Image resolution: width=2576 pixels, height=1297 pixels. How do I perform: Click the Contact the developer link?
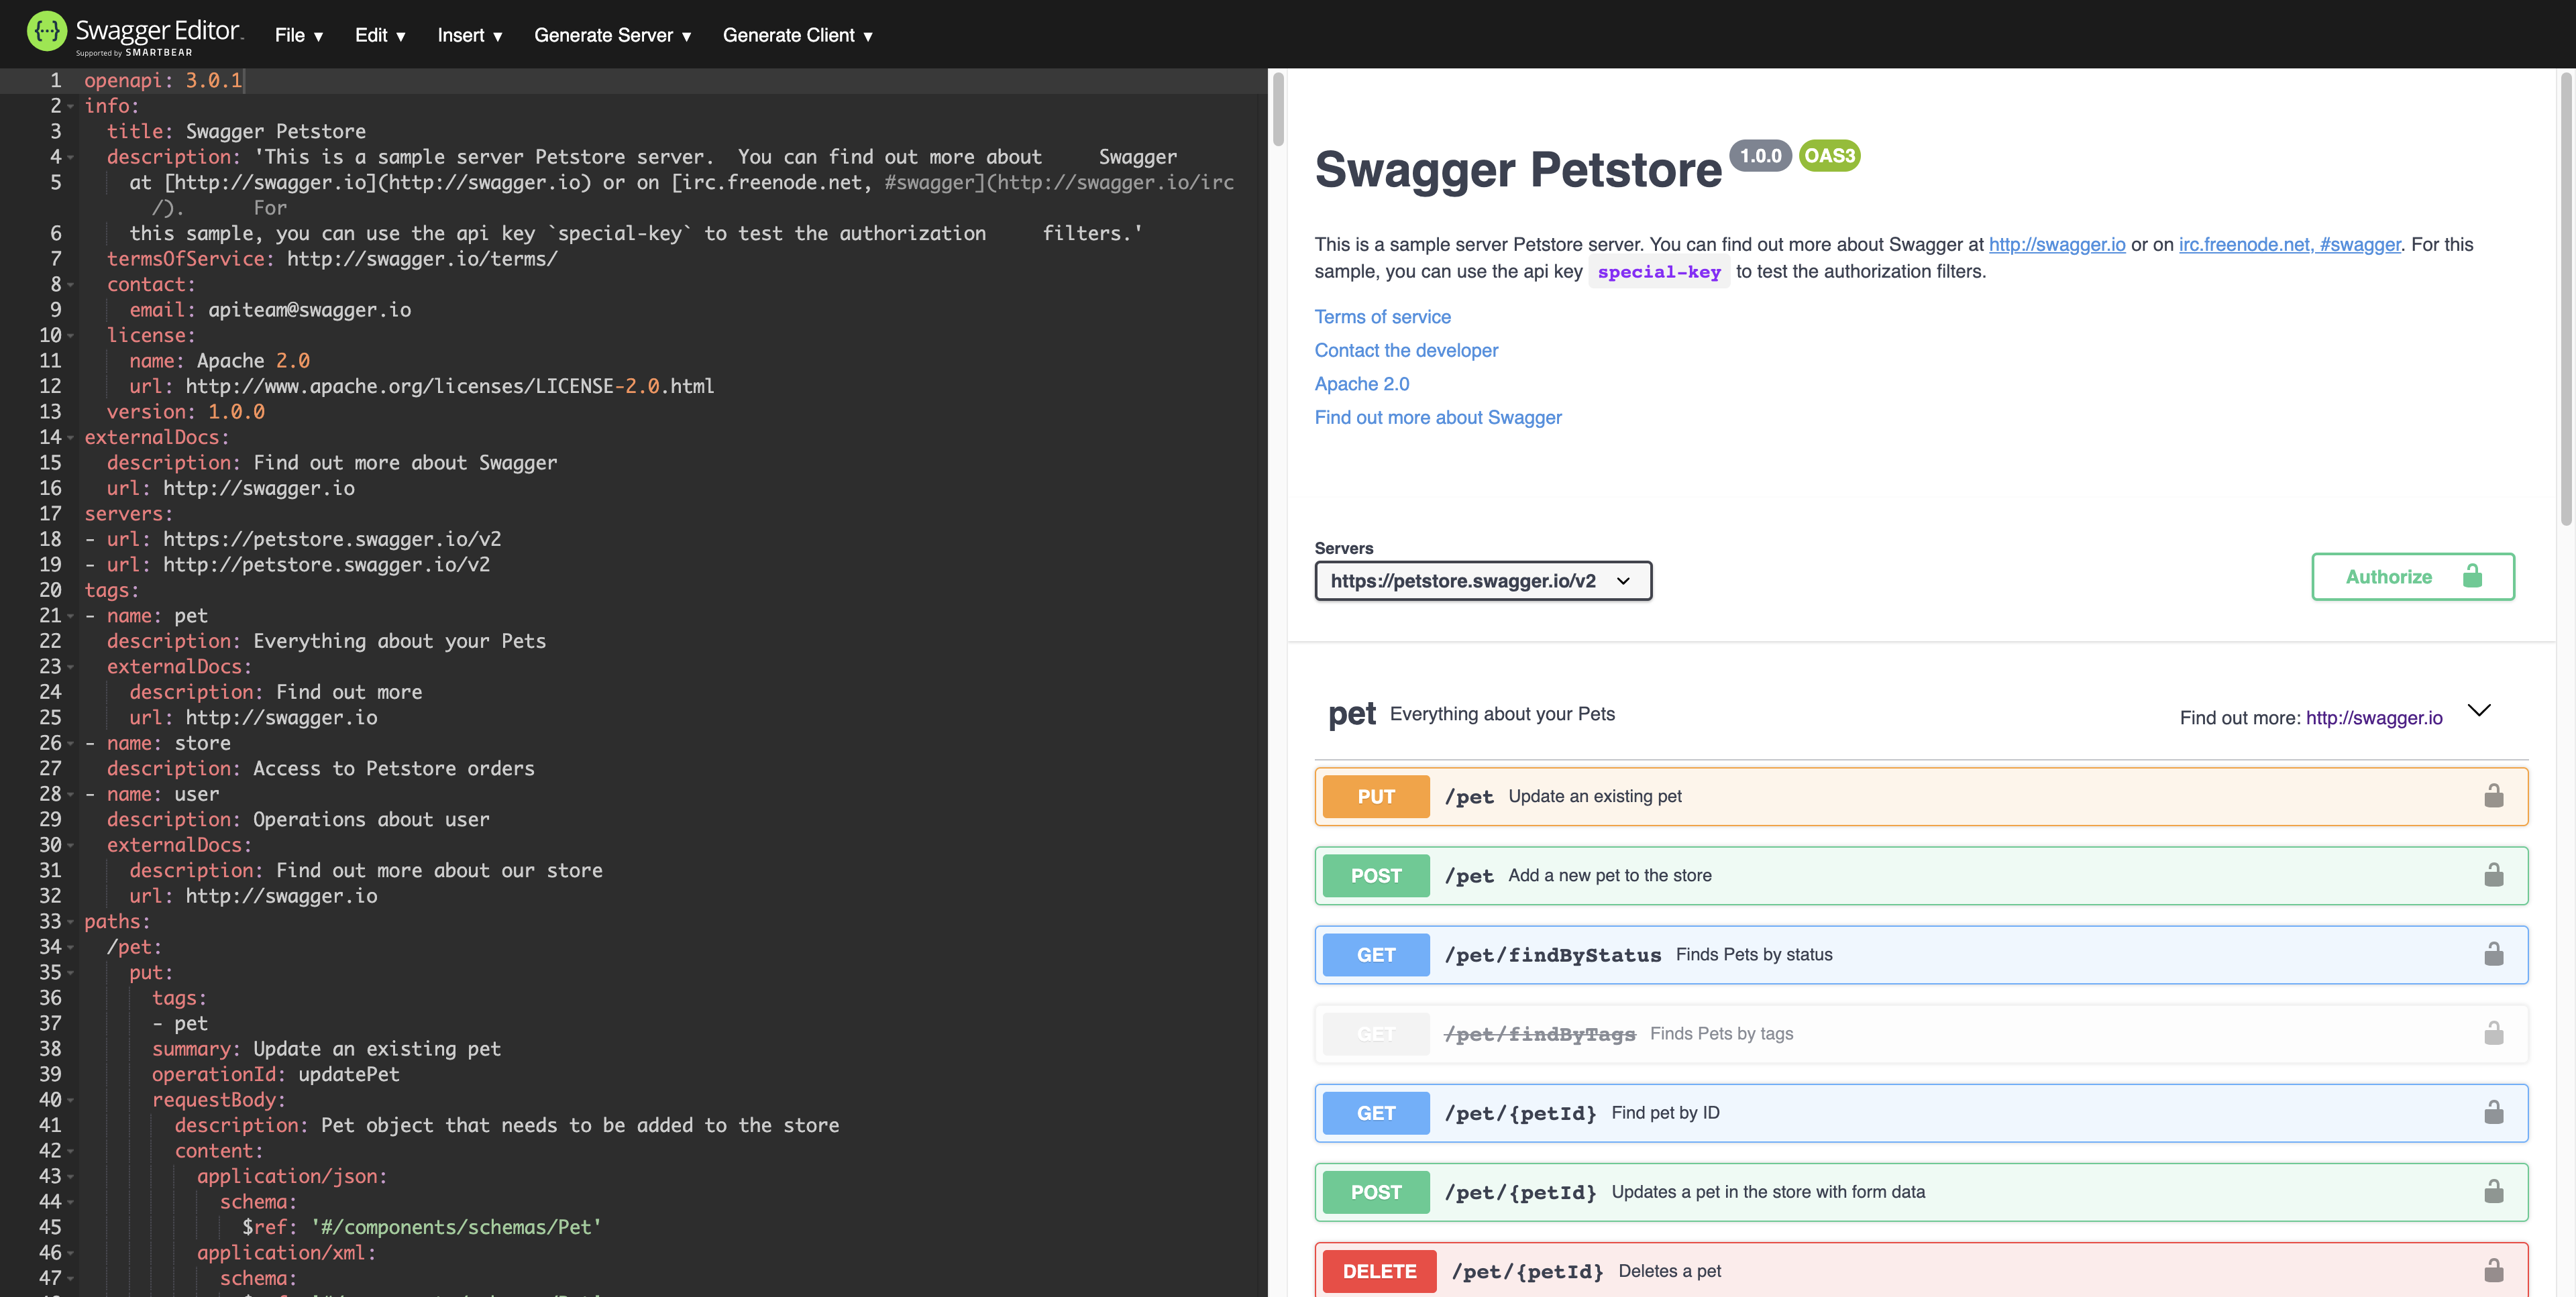(x=1406, y=351)
